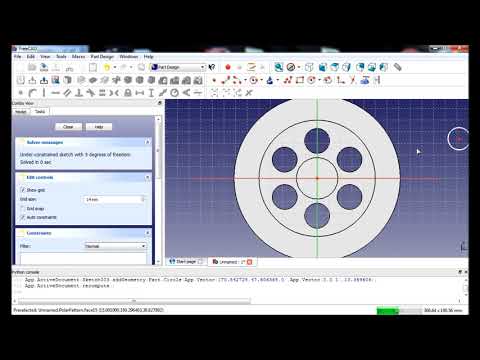480x360 pixels.
Task: Select the create circle tool
Action: coord(254,80)
